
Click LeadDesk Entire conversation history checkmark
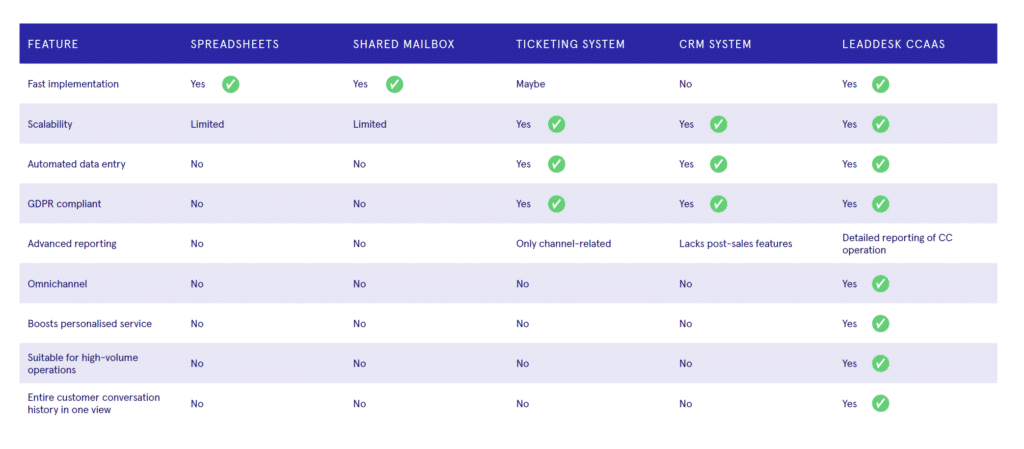(880, 403)
